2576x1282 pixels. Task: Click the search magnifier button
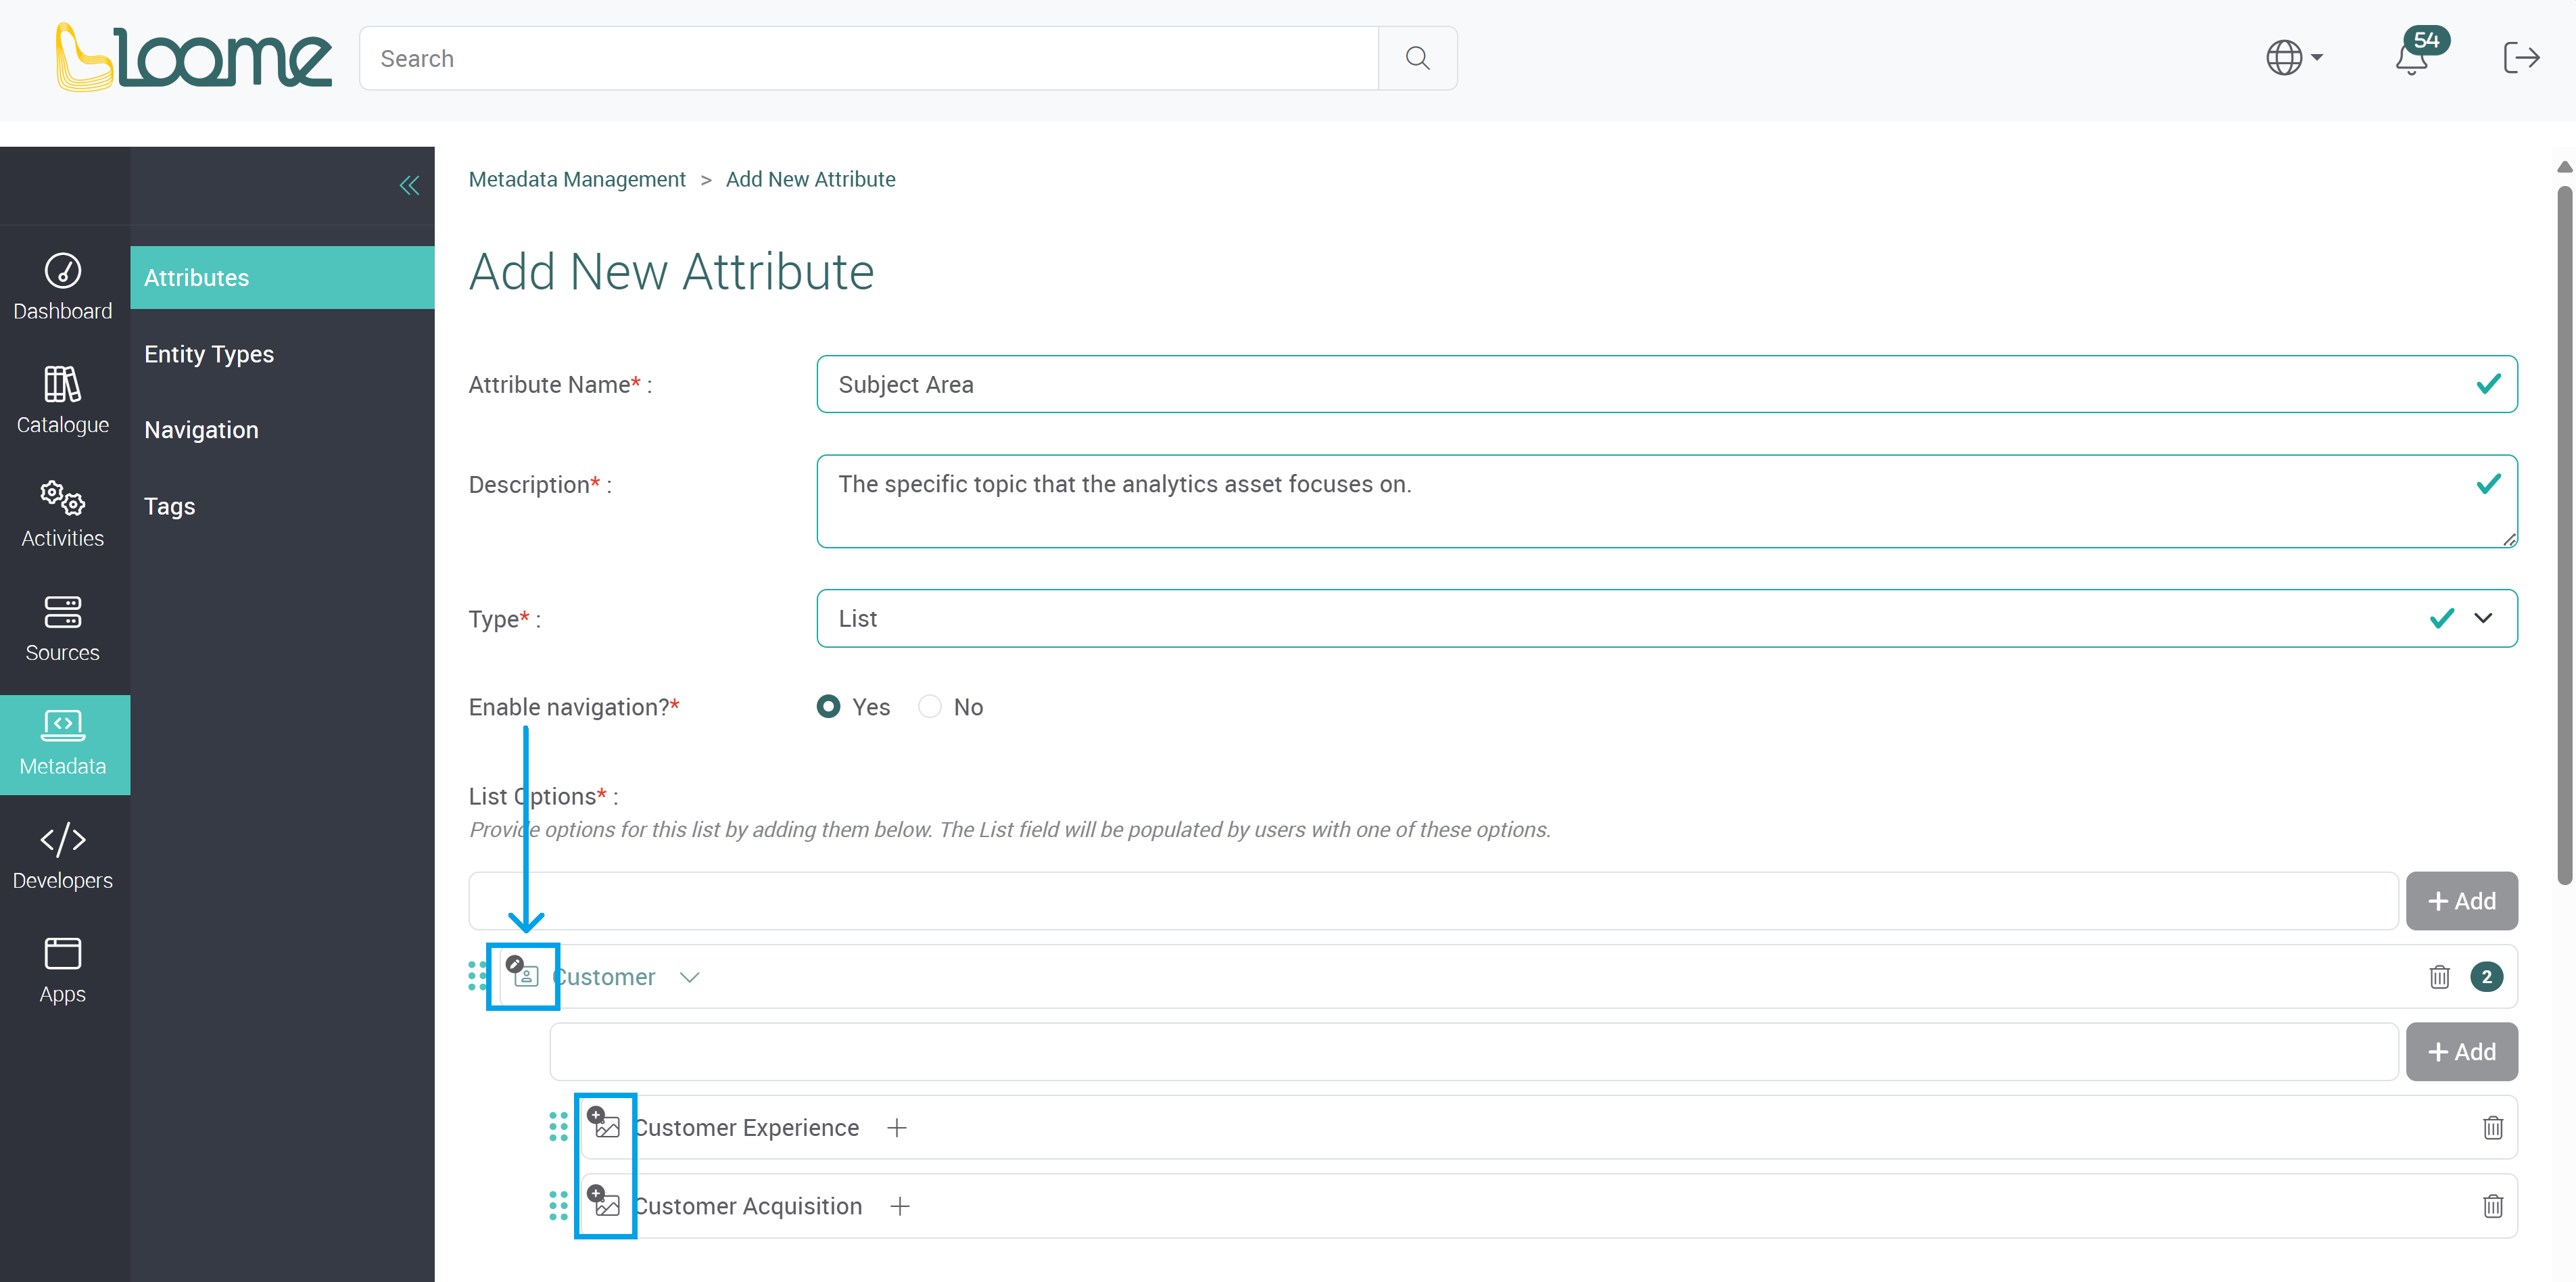click(1417, 58)
